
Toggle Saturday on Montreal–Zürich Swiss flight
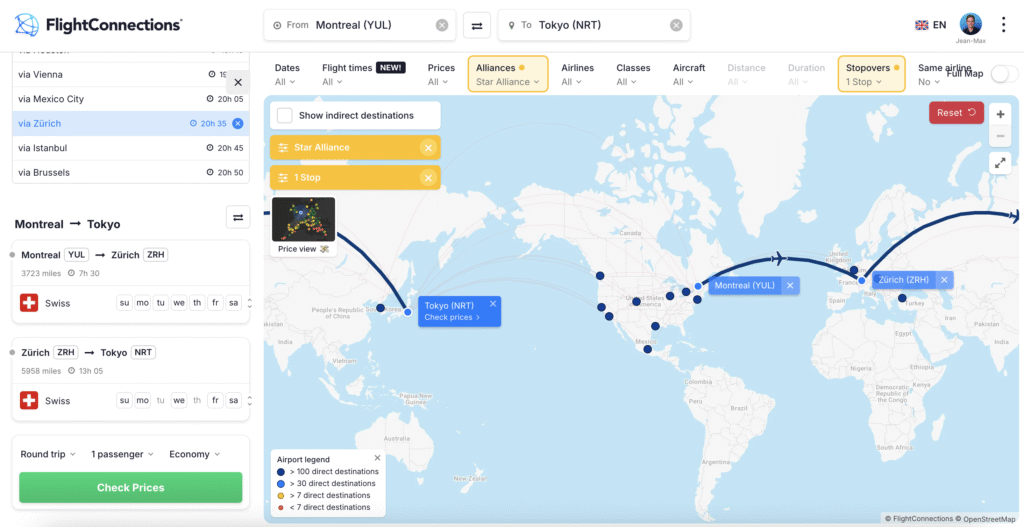233,303
